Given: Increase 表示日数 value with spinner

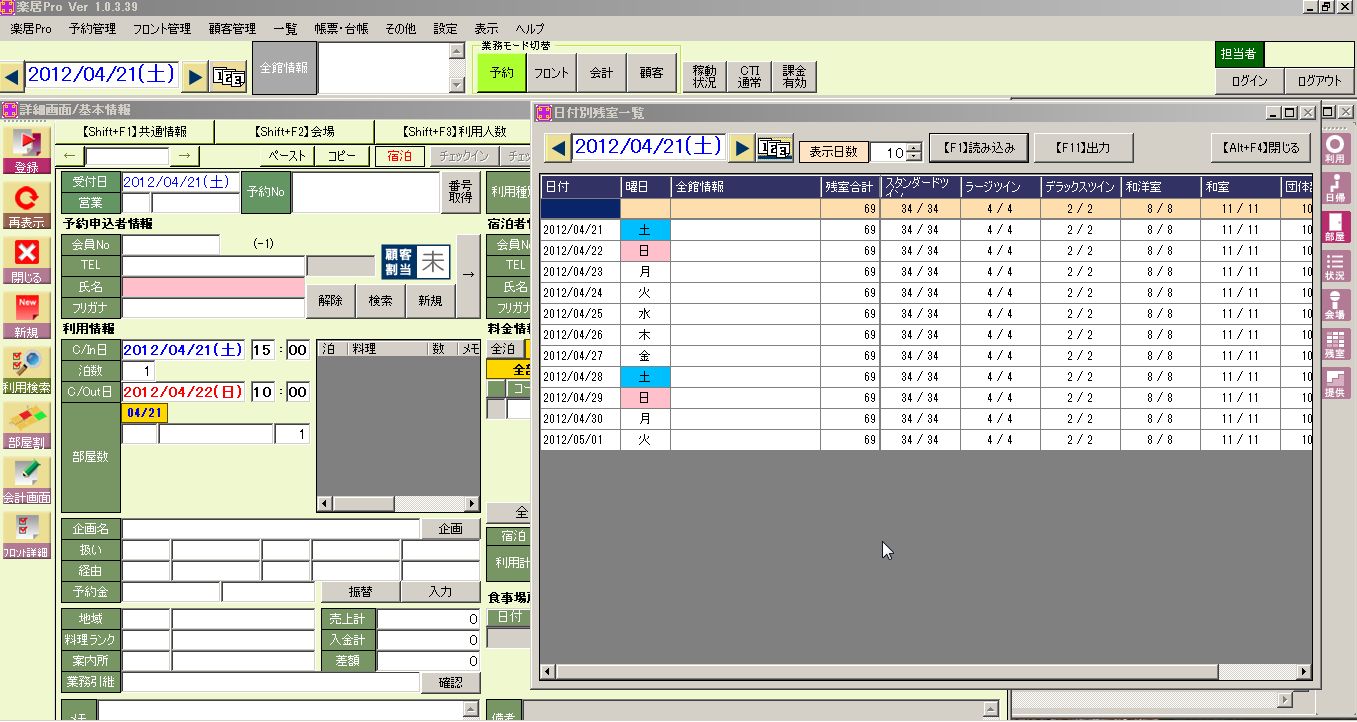Looking at the screenshot, I should (913, 148).
